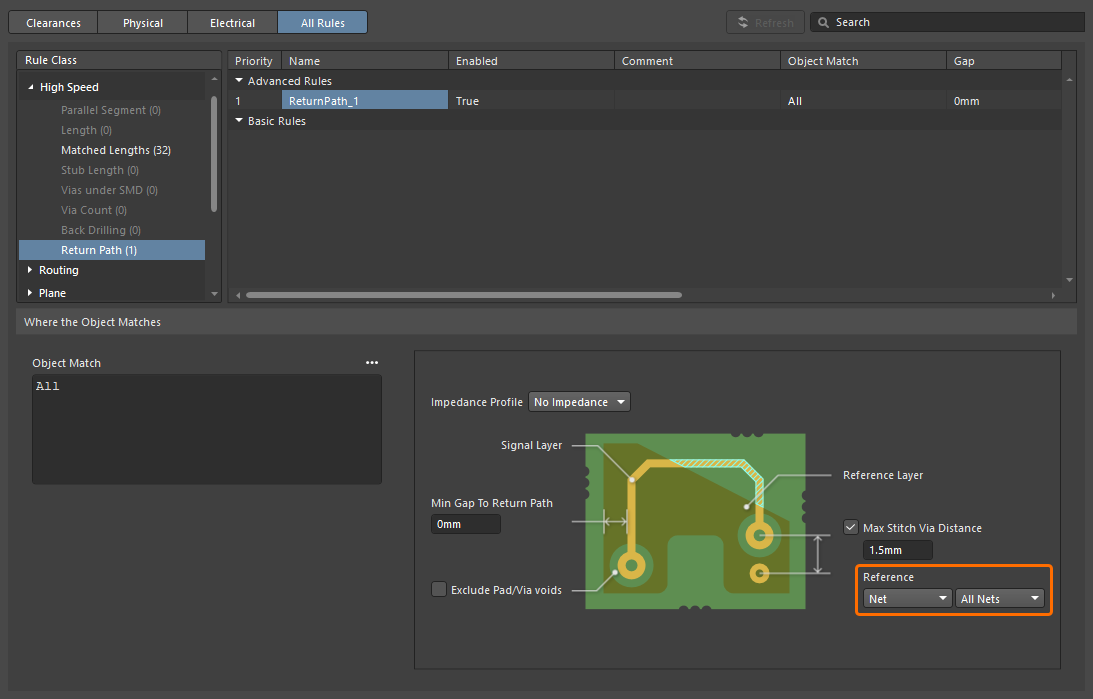Click the 0mm gap cell

tap(1004, 101)
